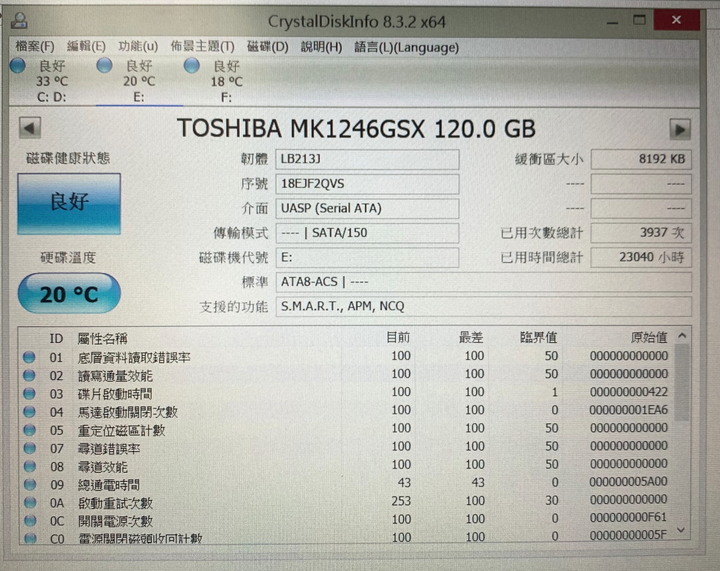
Task: Select the 開關電源次數 attribute row
Action: 347,520
